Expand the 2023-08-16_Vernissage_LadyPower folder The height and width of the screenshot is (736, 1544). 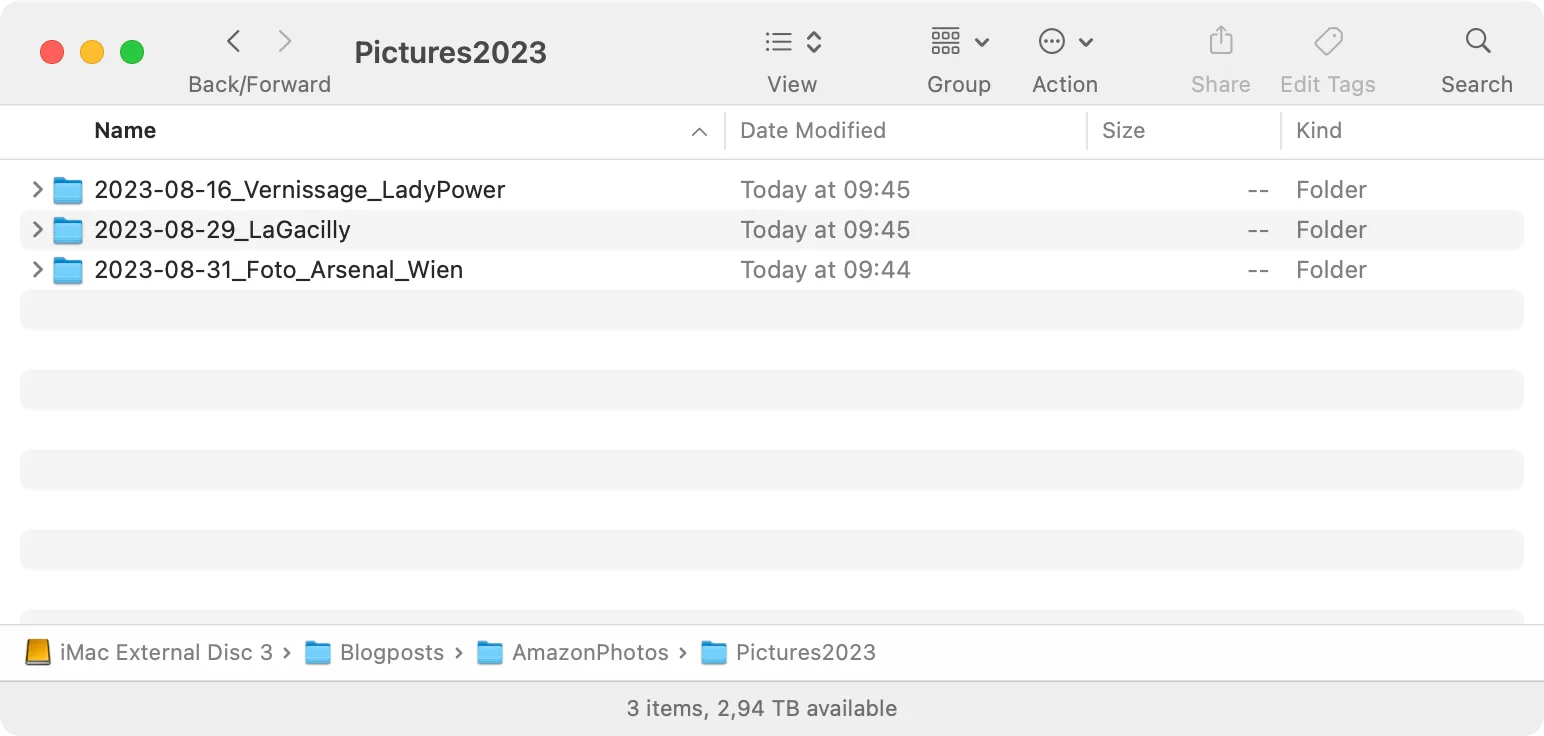tap(37, 189)
